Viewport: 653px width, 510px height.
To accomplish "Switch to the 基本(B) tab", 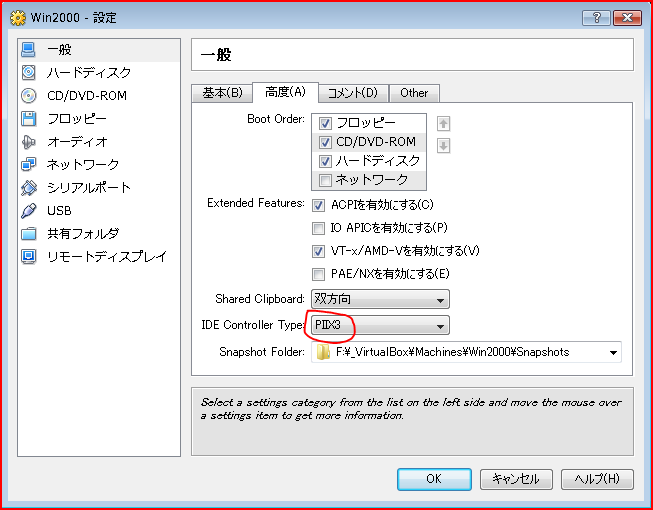I will 222,93.
